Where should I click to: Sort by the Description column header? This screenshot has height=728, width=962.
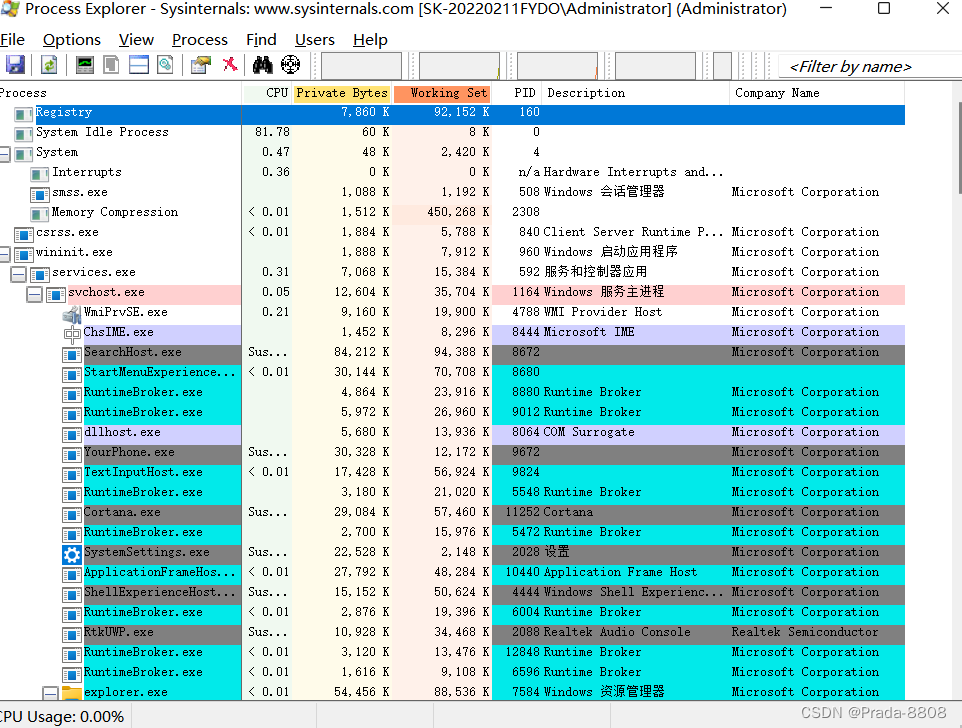coord(636,93)
